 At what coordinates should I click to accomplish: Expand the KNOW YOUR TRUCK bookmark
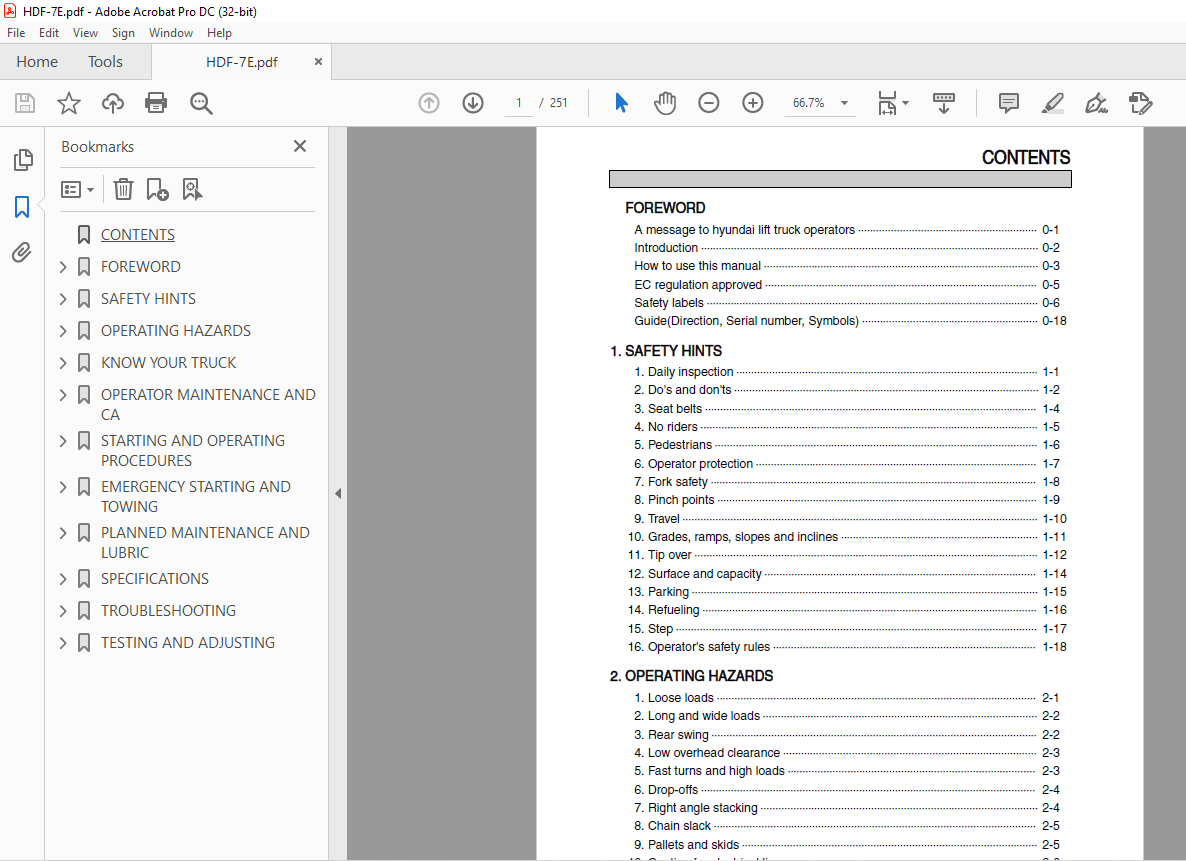coord(63,363)
